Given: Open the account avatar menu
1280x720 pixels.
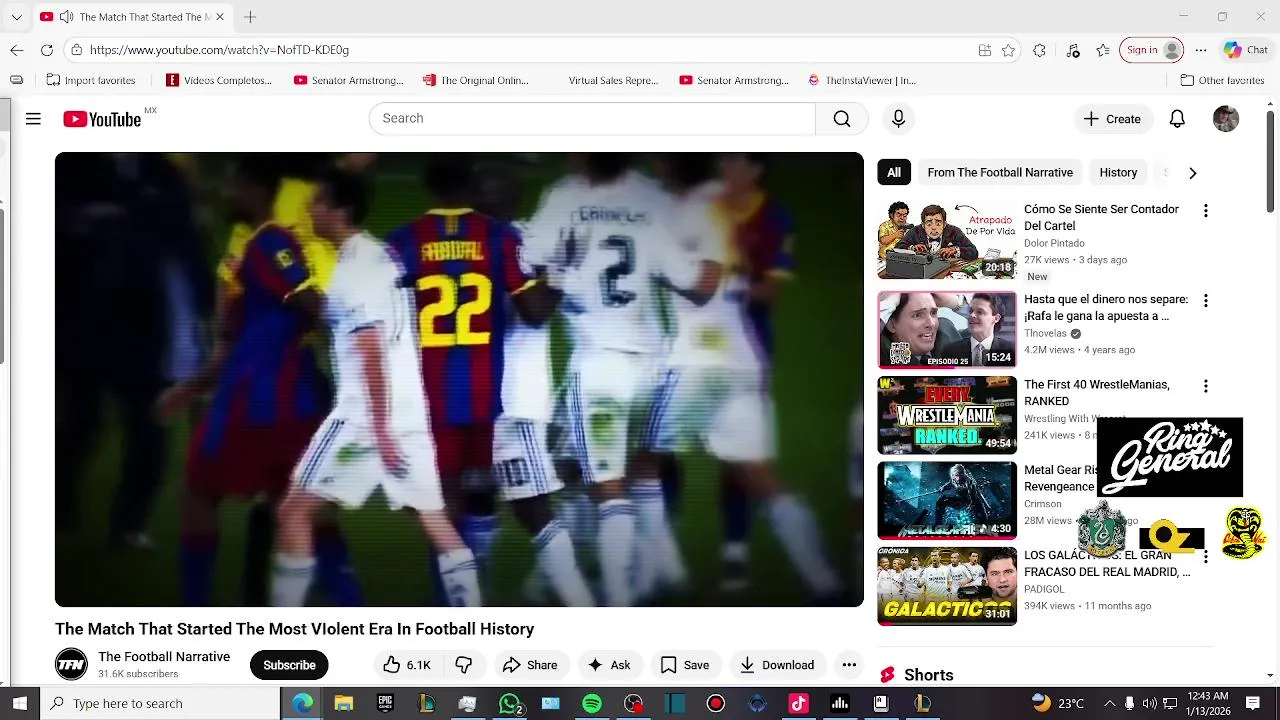Looking at the screenshot, I should pyautogui.click(x=1225, y=119).
